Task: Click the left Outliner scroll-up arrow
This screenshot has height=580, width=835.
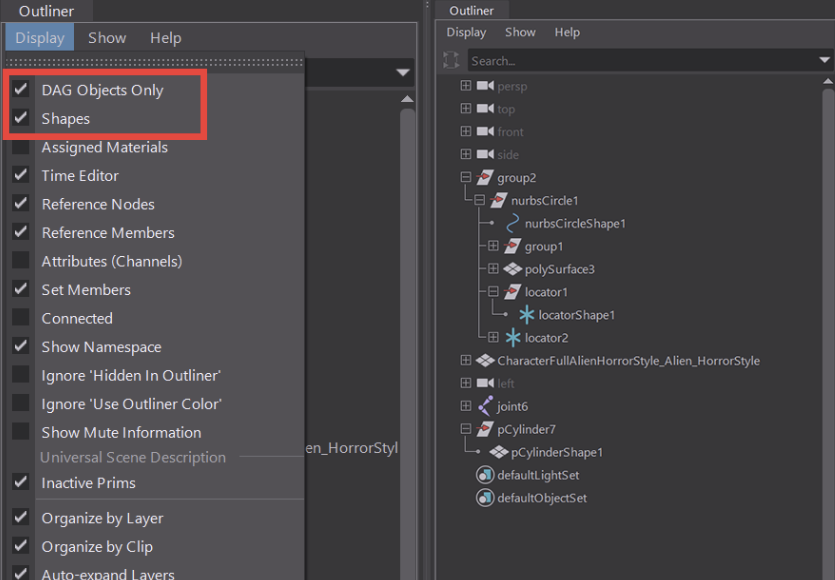Action: (407, 99)
